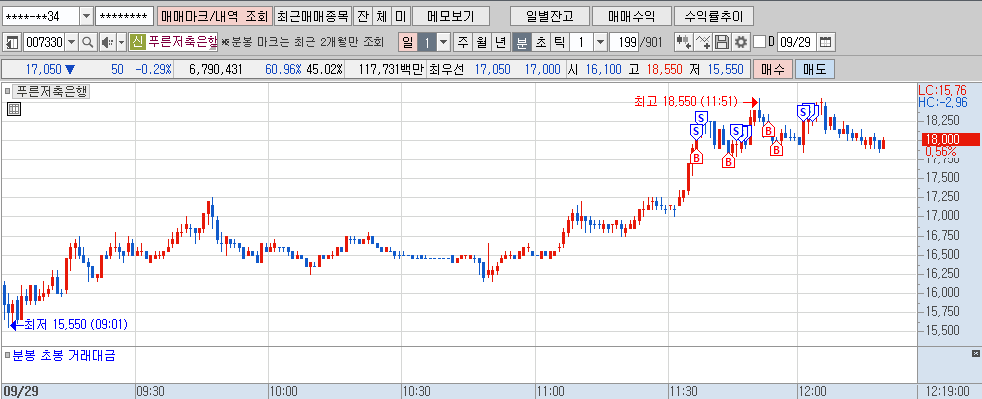Add candlestick chart indicator icon

click(683, 43)
